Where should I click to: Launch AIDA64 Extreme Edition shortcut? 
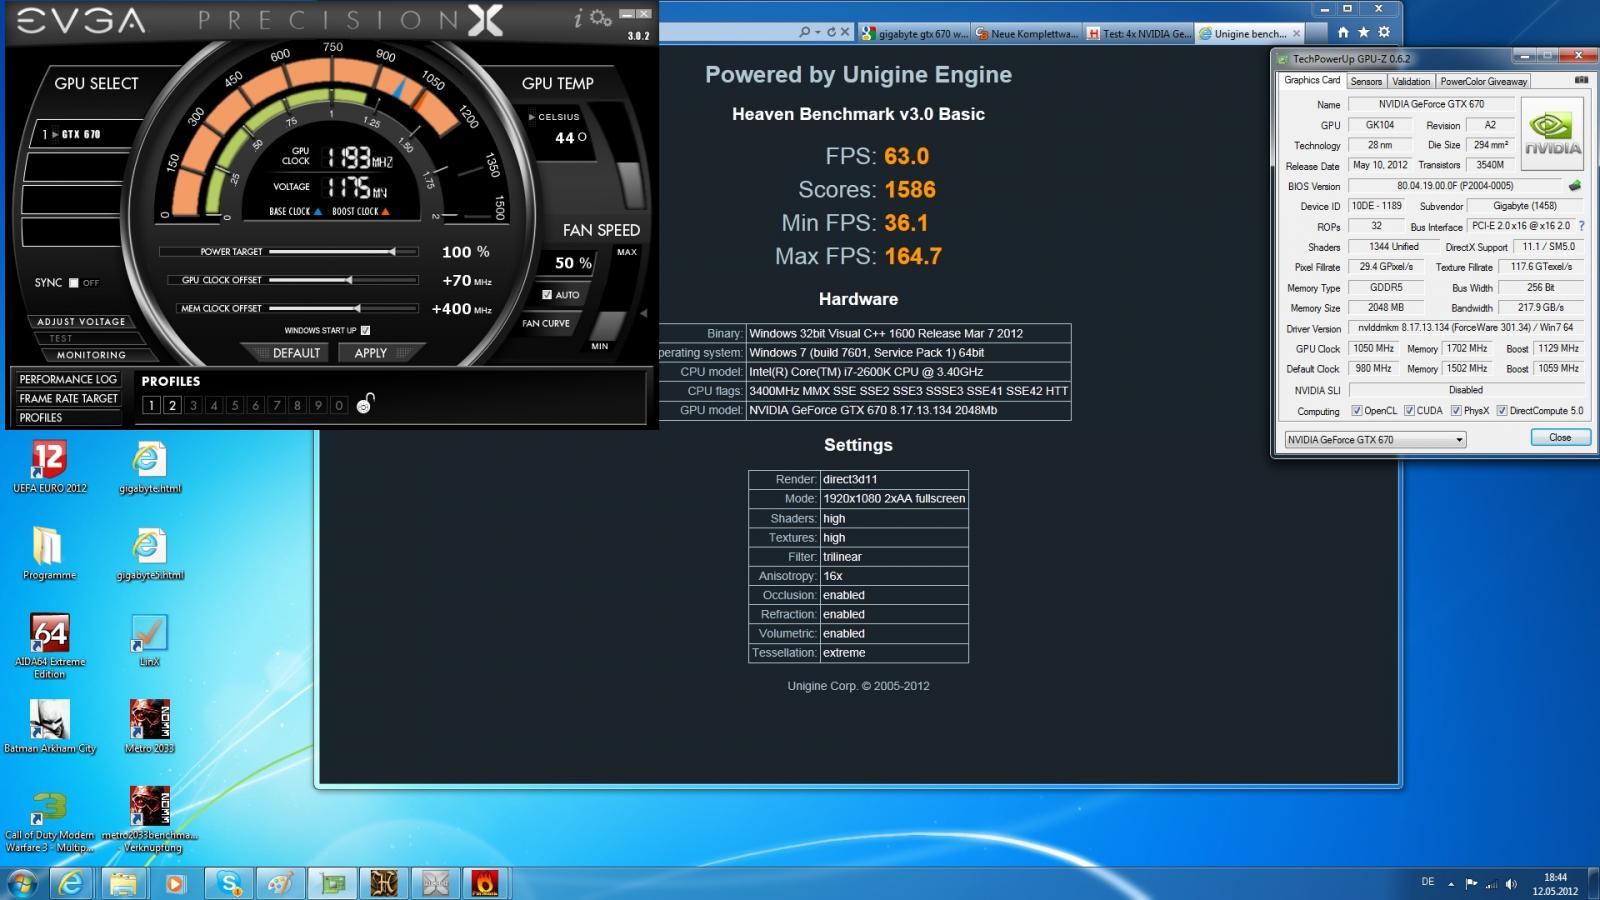pyautogui.click(x=49, y=646)
